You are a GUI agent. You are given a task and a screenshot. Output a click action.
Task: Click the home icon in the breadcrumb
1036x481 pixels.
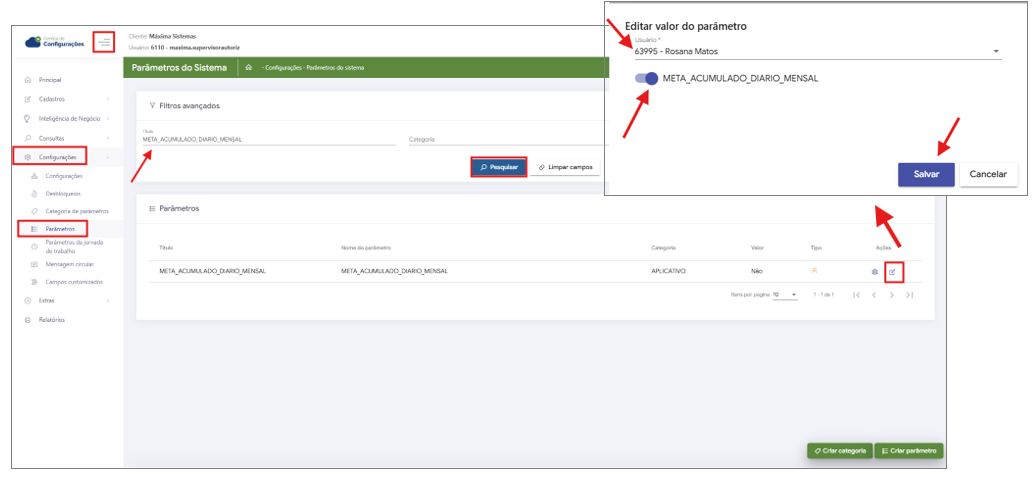click(x=248, y=67)
